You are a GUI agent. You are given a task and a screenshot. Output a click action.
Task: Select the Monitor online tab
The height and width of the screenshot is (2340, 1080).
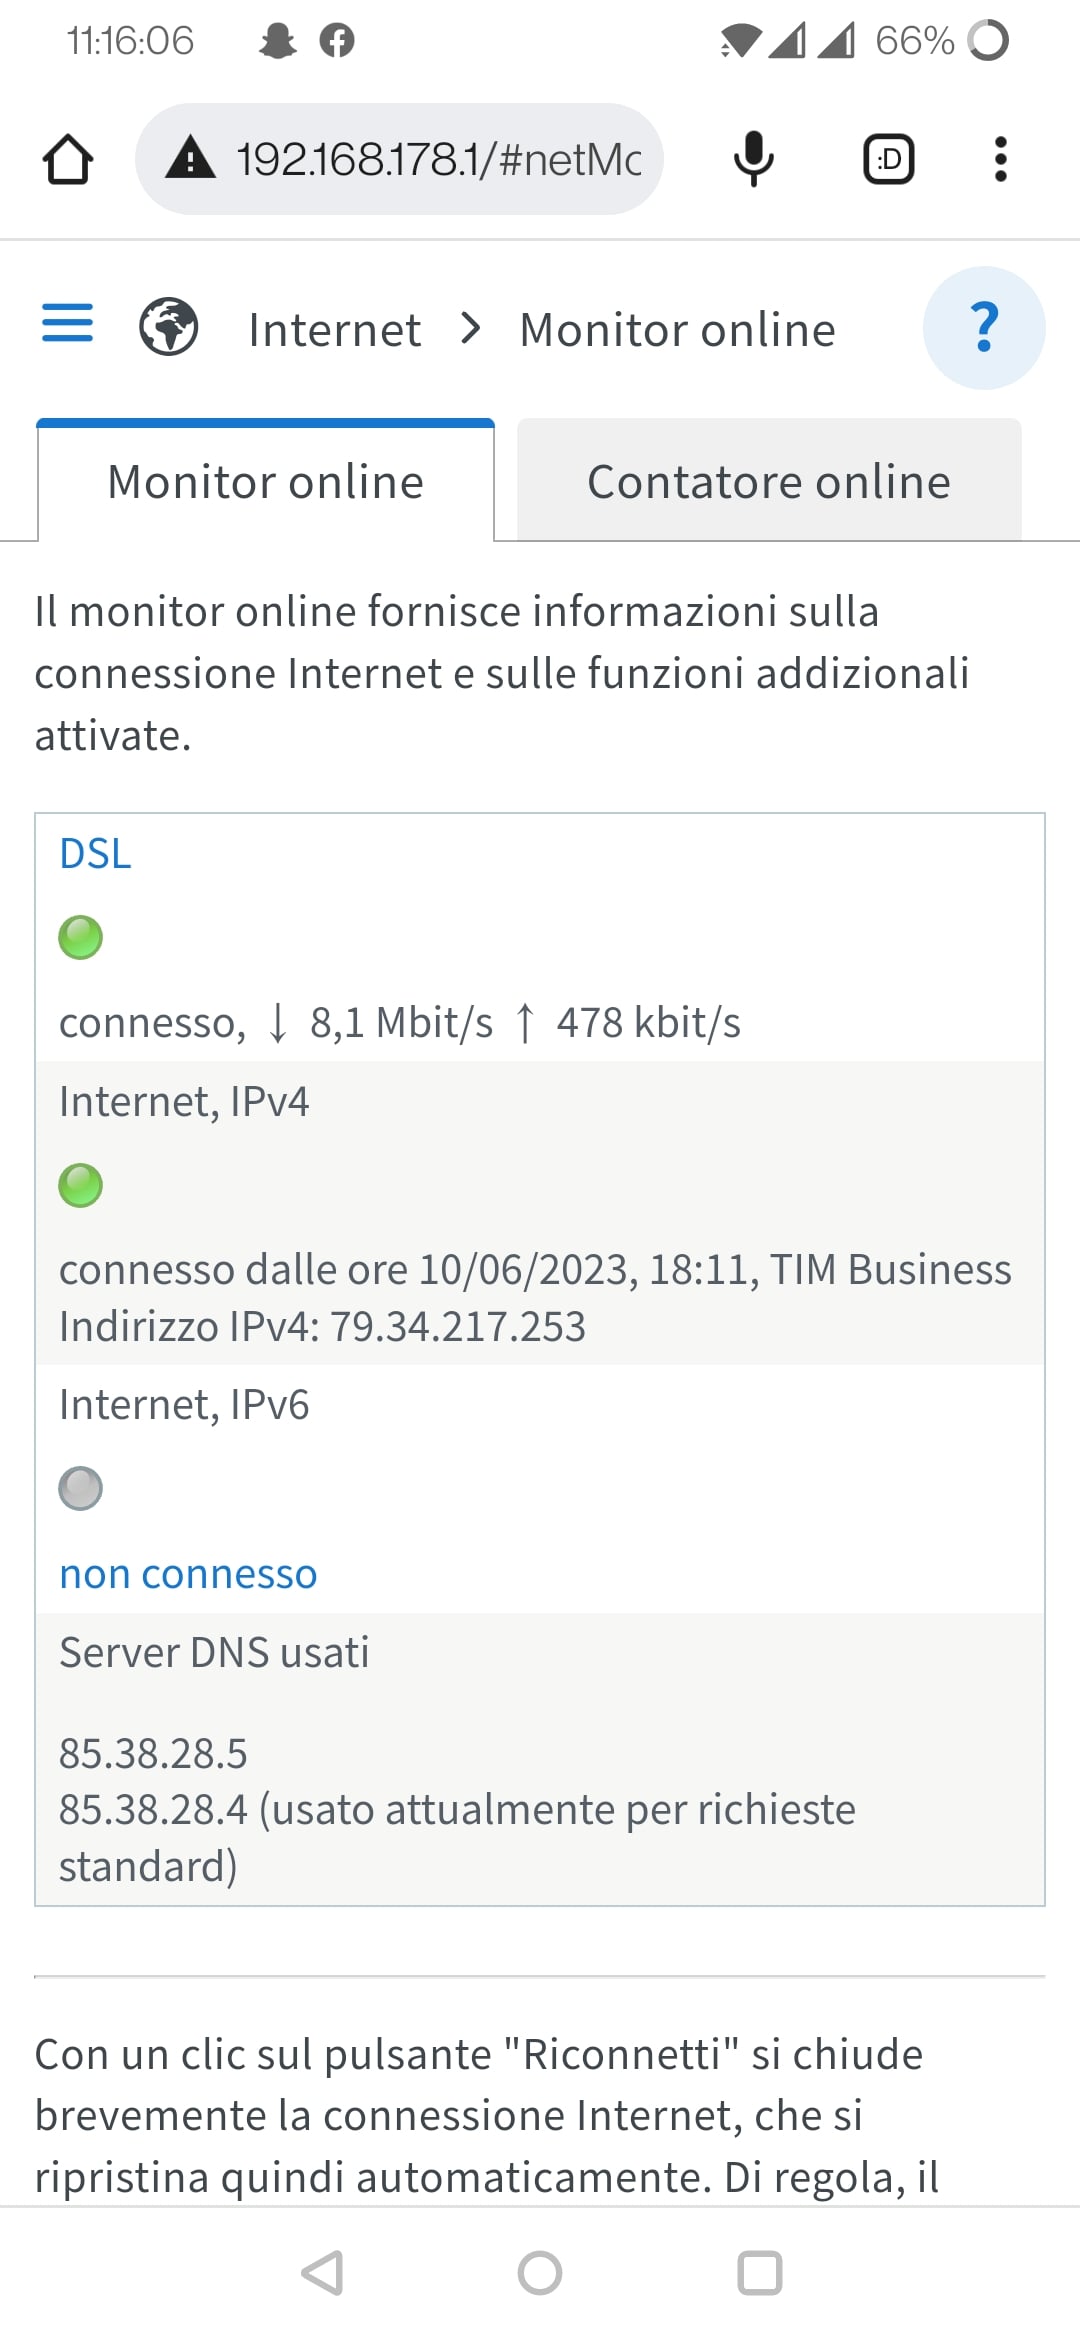coord(266,481)
